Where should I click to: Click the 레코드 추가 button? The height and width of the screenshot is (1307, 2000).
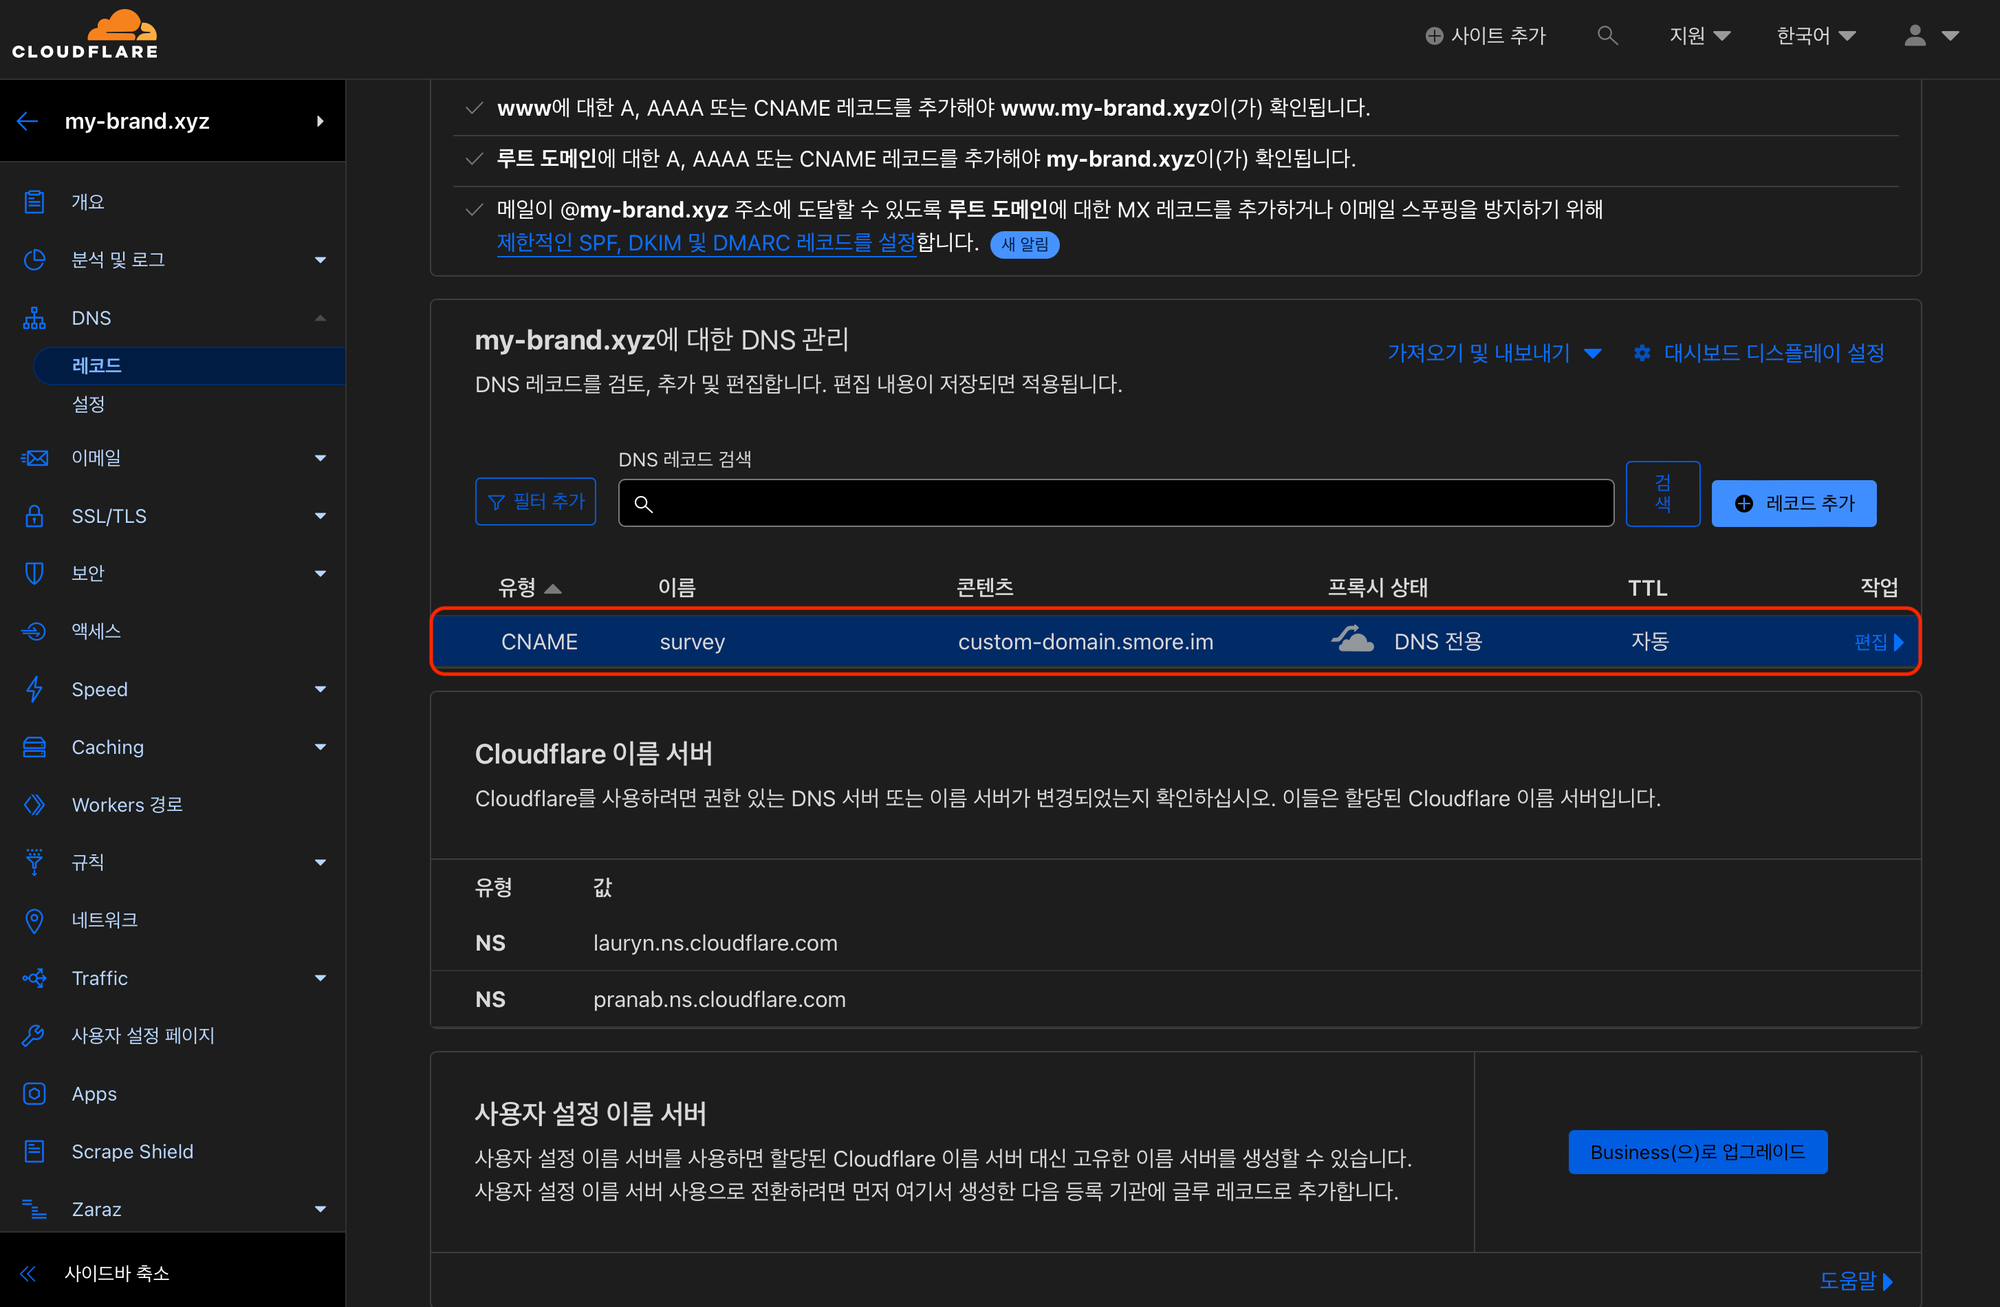click(x=1793, y=503)
